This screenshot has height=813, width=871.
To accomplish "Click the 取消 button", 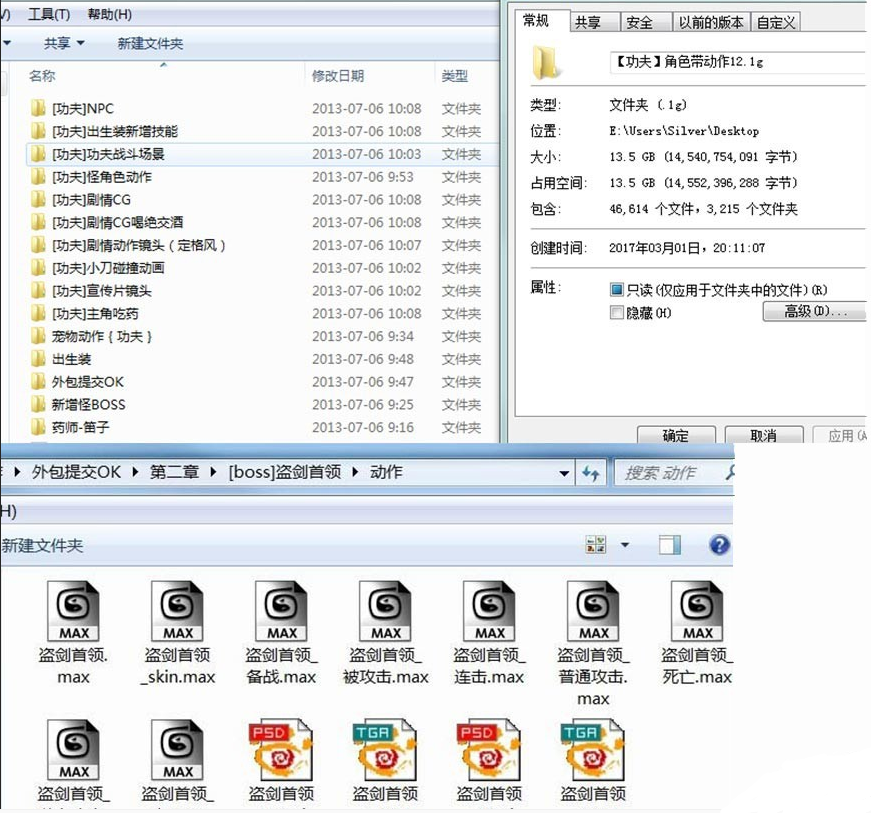I will (764, 435).
